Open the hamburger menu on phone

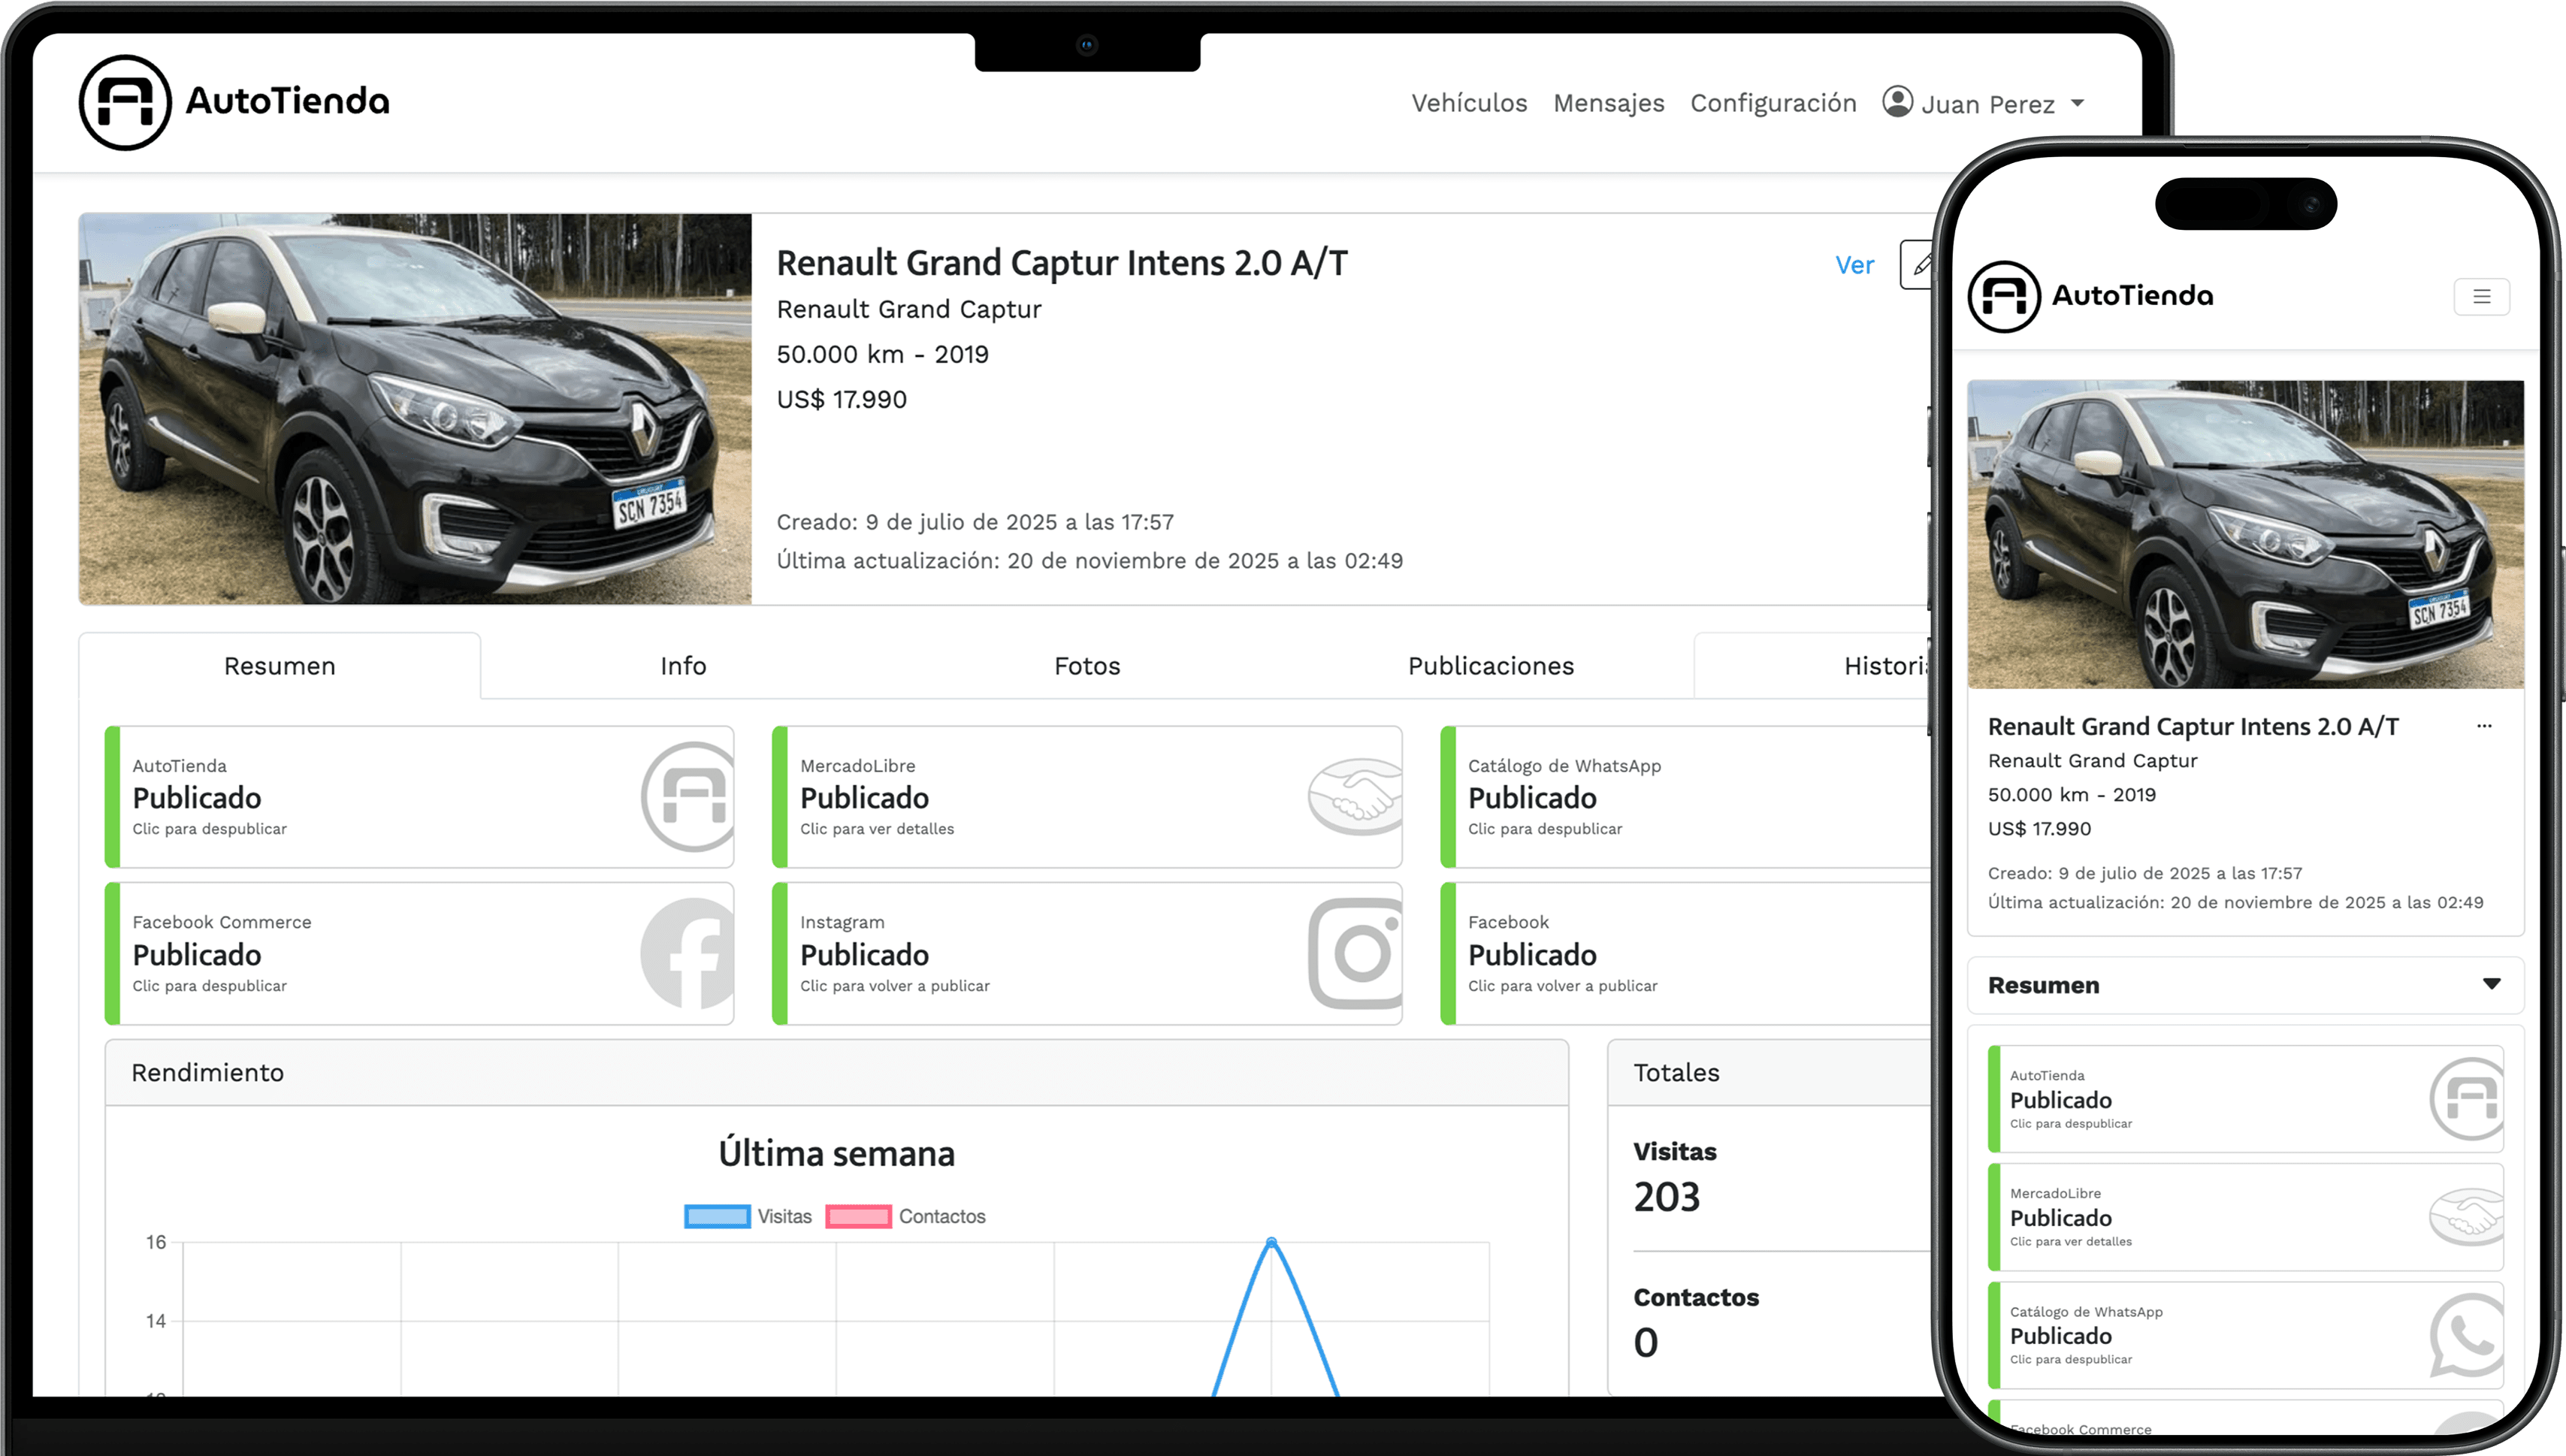tap(2481, 296)
